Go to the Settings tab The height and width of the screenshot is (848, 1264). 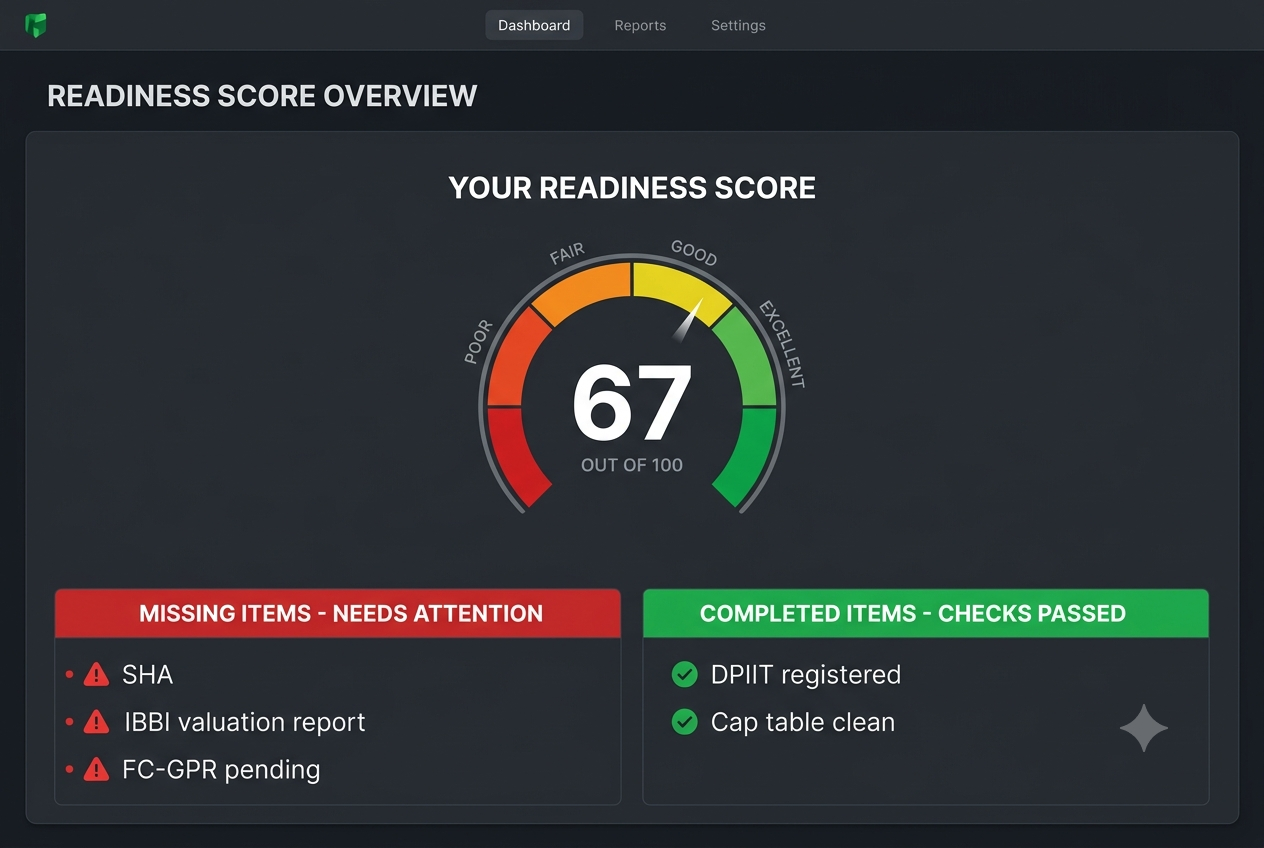738,25
